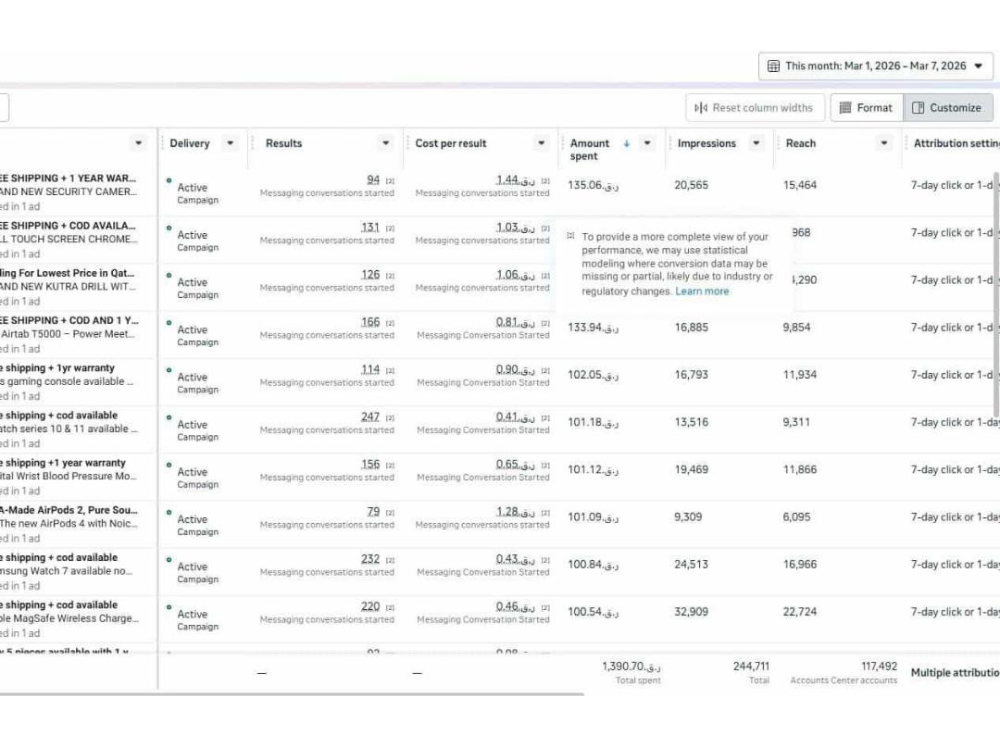
Task: Select the Samsung Watch 7 available campaign
Action: [66, 571]
